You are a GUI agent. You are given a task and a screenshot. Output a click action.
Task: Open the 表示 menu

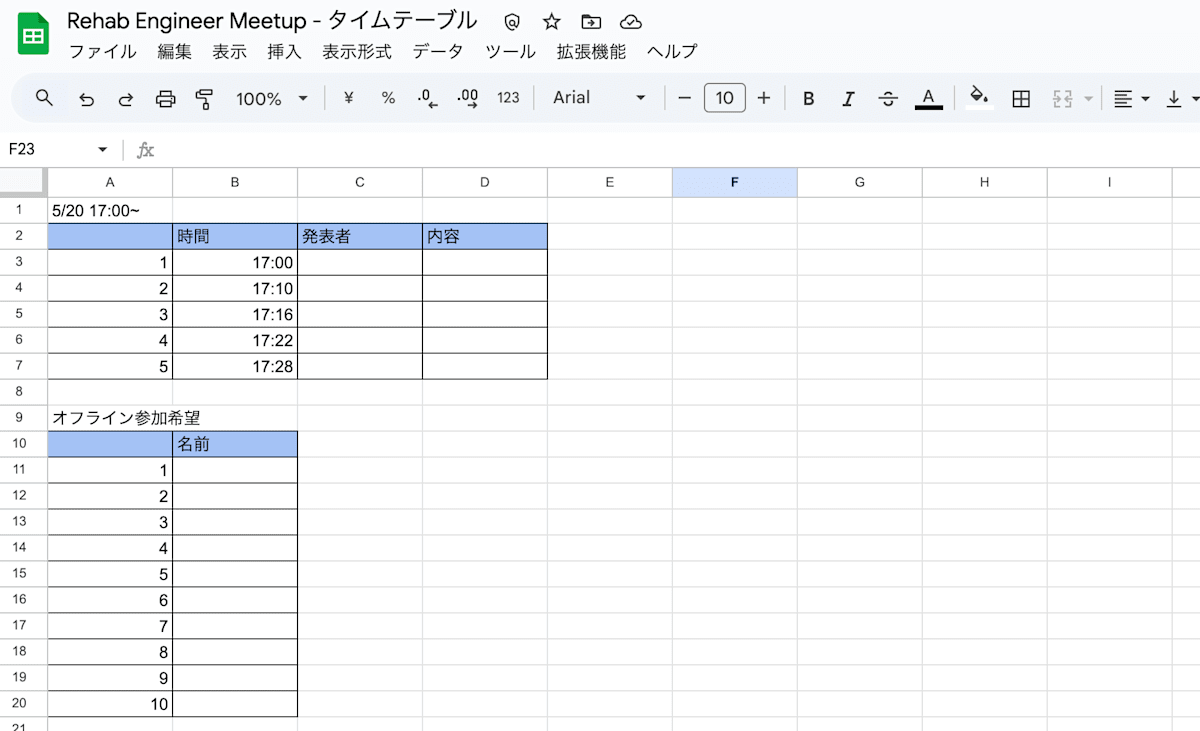(230, 52)
